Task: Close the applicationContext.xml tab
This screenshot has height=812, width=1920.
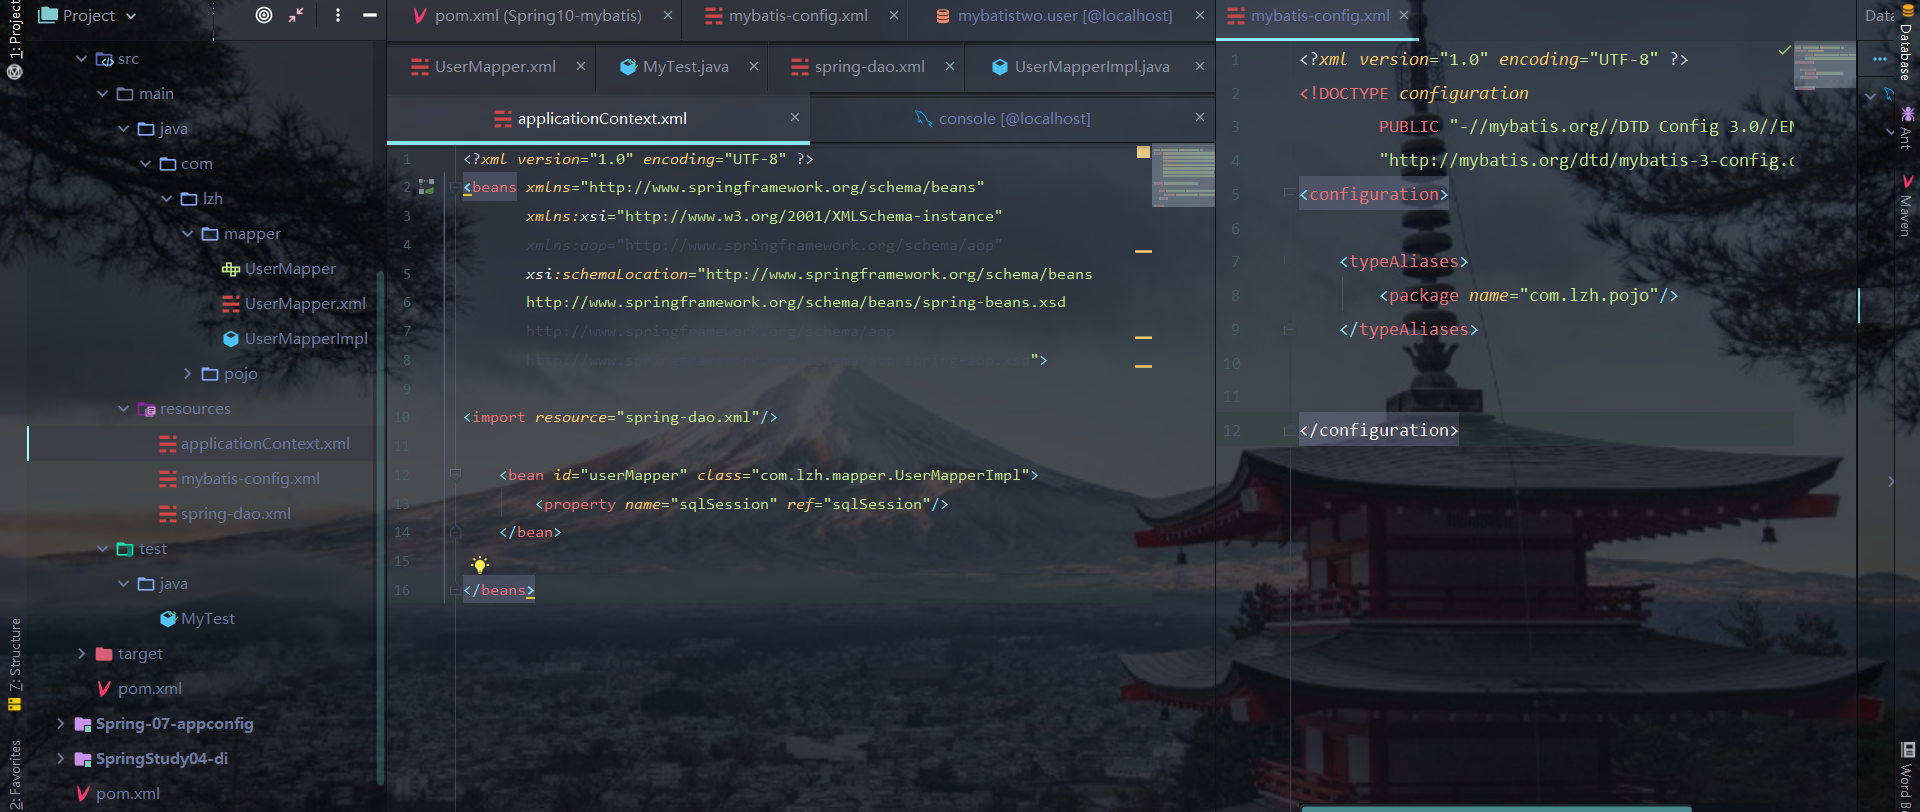Action: [795, 118]
